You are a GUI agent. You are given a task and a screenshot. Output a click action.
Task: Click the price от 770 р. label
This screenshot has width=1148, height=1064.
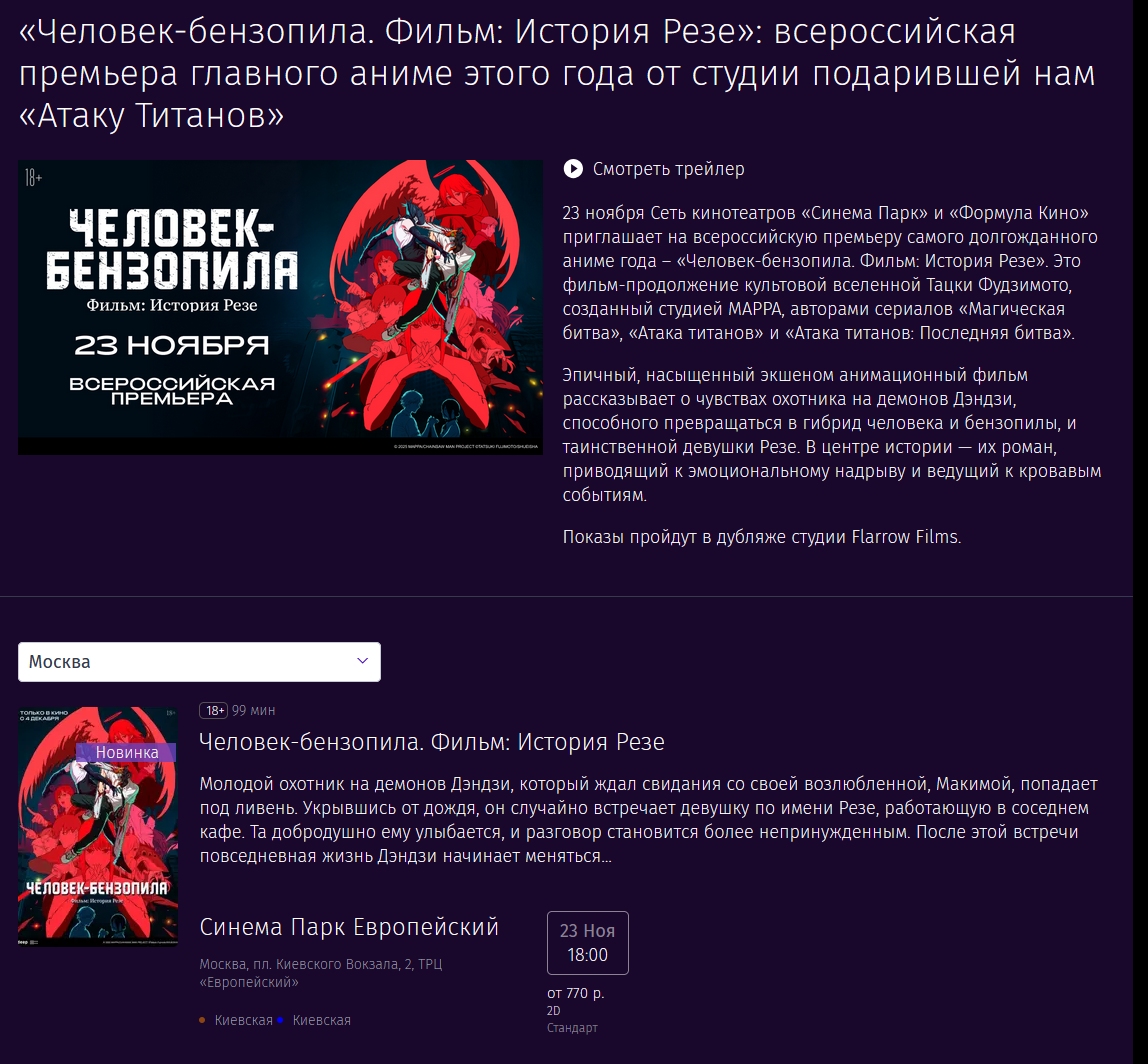click(x=575, y=993)
